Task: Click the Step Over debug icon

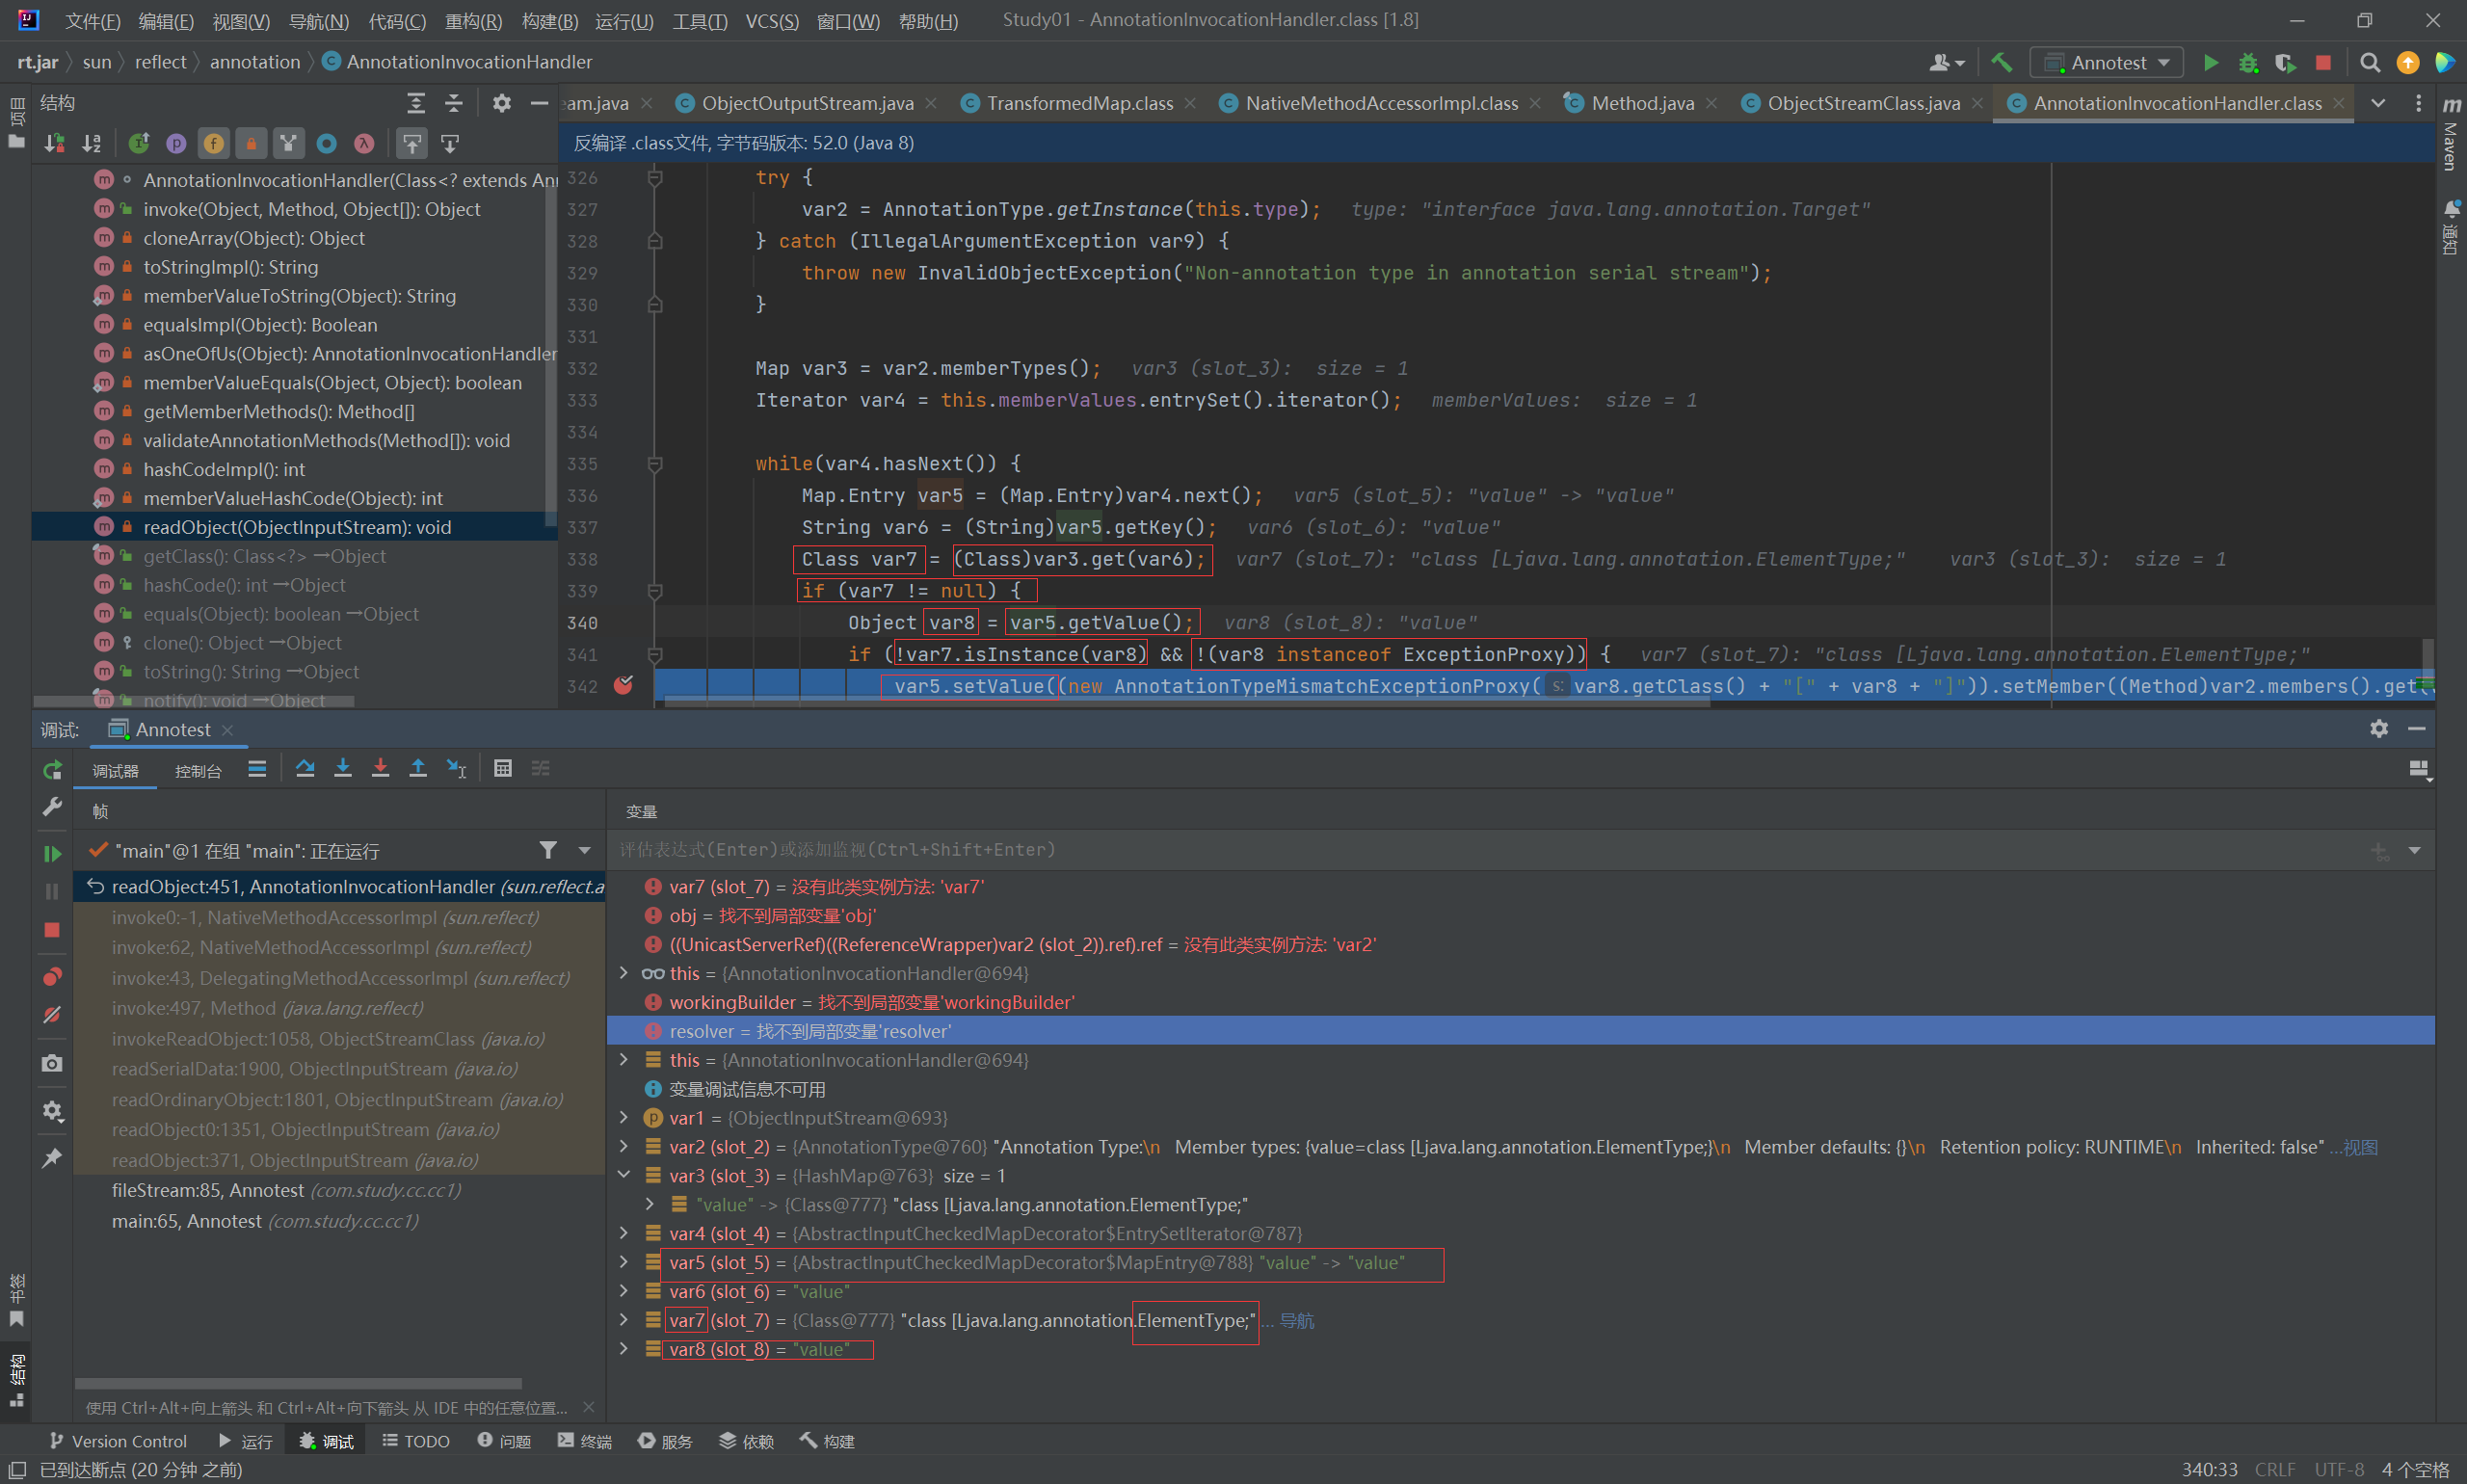Action: pos(305,768)
